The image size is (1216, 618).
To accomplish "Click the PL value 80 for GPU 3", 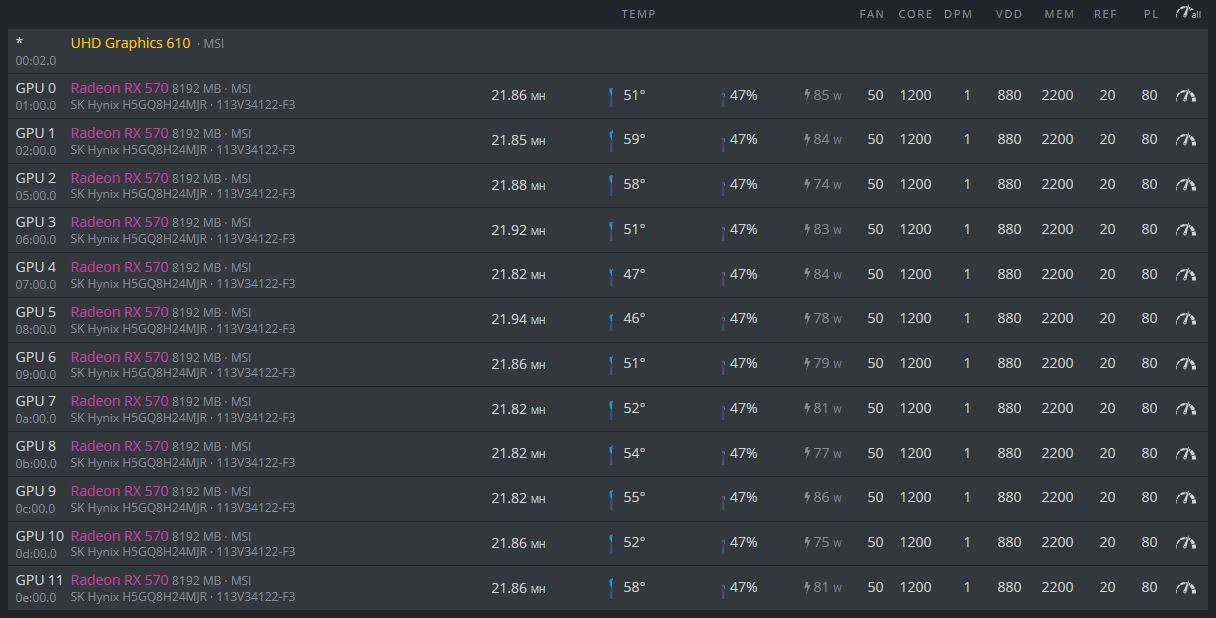I will coord(1149,230).
